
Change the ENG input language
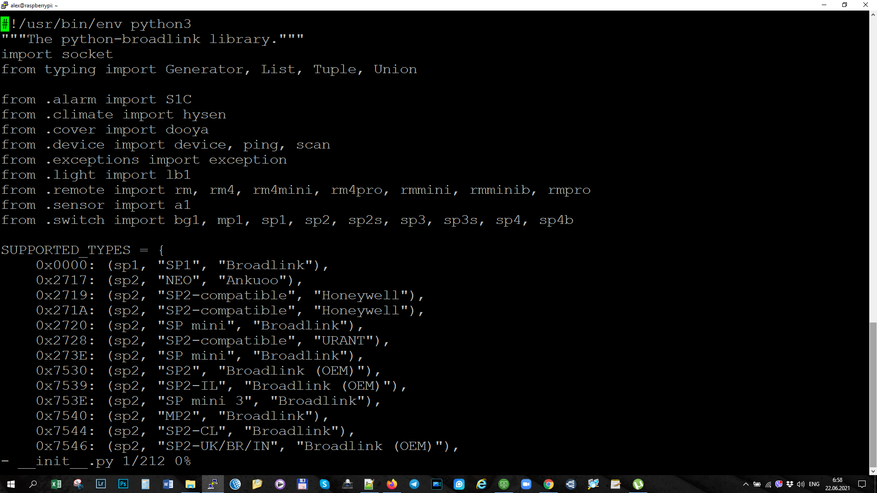click(814, 485)
